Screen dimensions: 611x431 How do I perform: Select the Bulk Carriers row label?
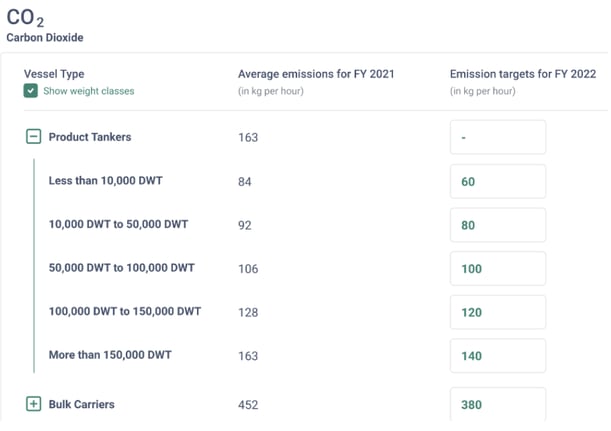pyautogui.click(x=82, y=404)
